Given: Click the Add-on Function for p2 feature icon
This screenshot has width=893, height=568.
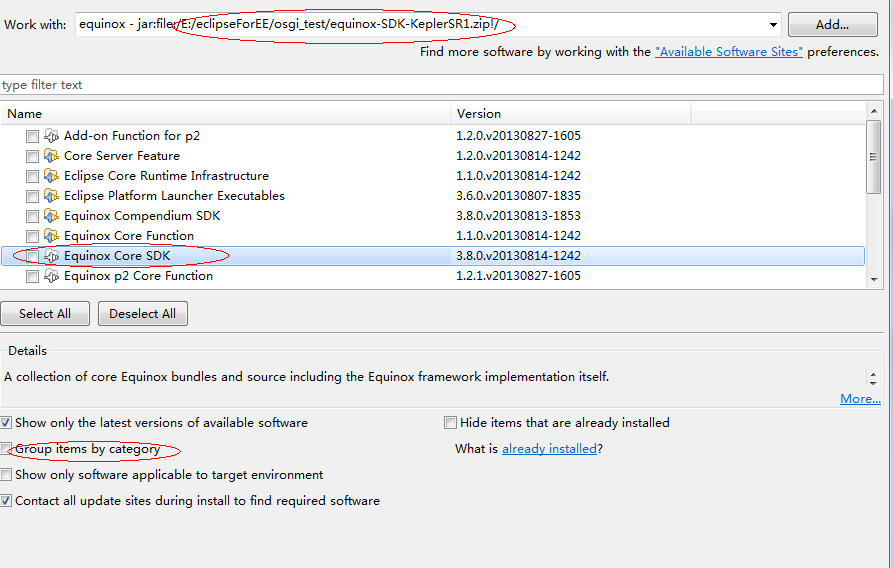Looking at the screenshot, I should coord(52,136).
